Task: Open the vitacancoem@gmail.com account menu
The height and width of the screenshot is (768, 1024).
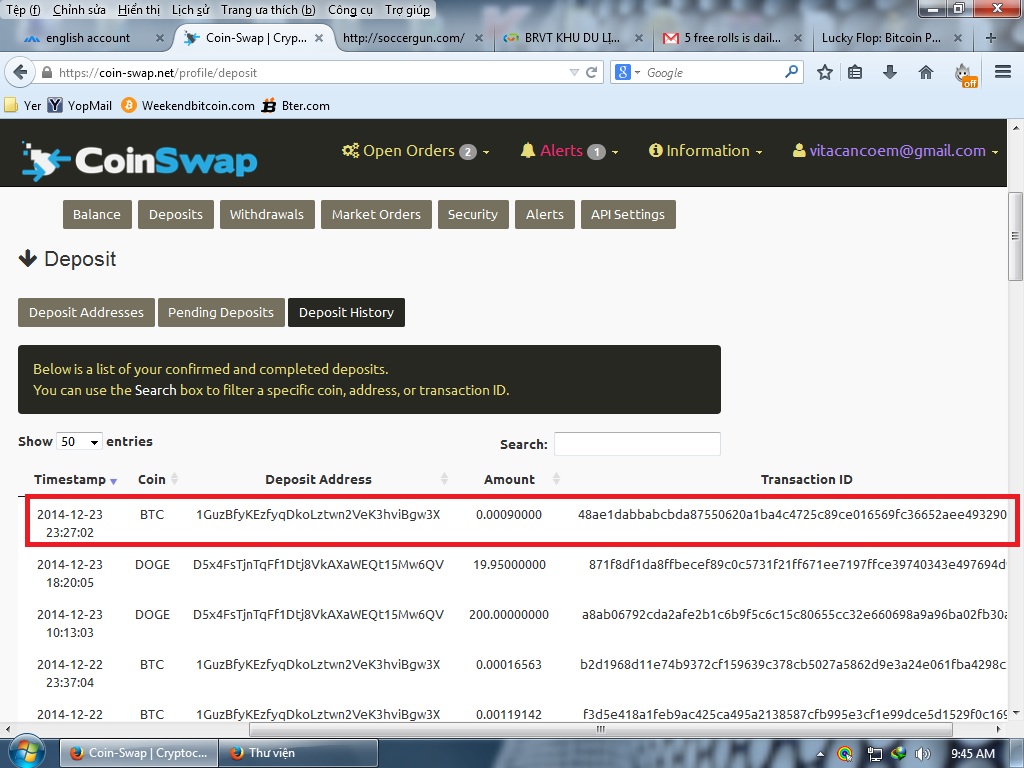Action: click(x=895, y=151)
